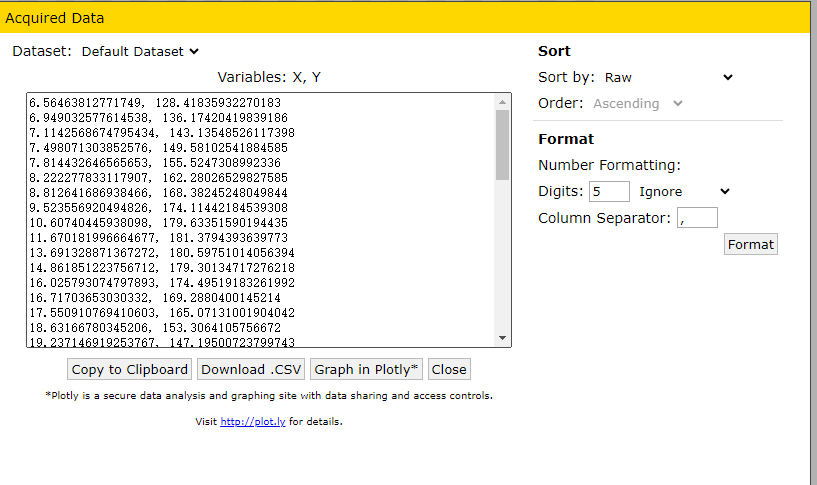Click Download .CSV button
The height and width of the screenshot is (485, 817).
[251, 369]
